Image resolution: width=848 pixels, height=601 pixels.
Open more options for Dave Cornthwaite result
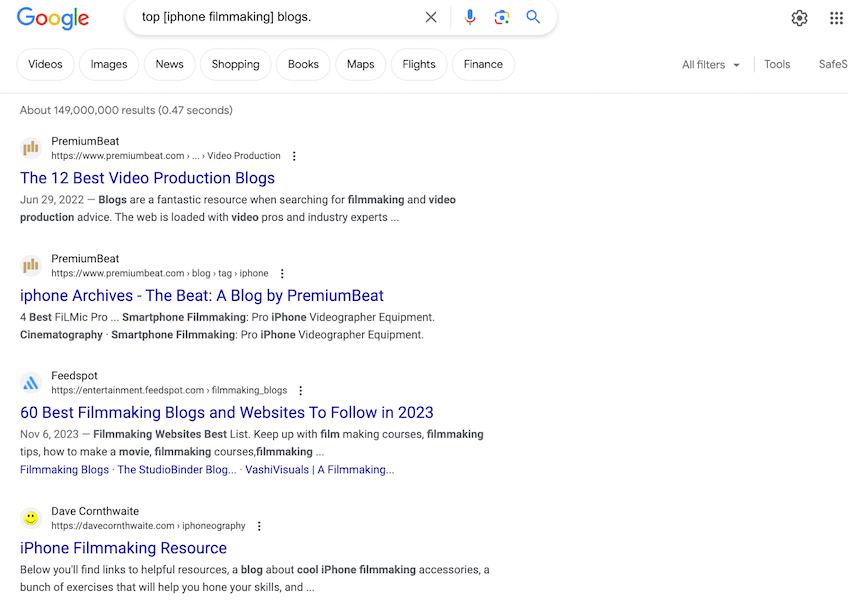(259, 526)
